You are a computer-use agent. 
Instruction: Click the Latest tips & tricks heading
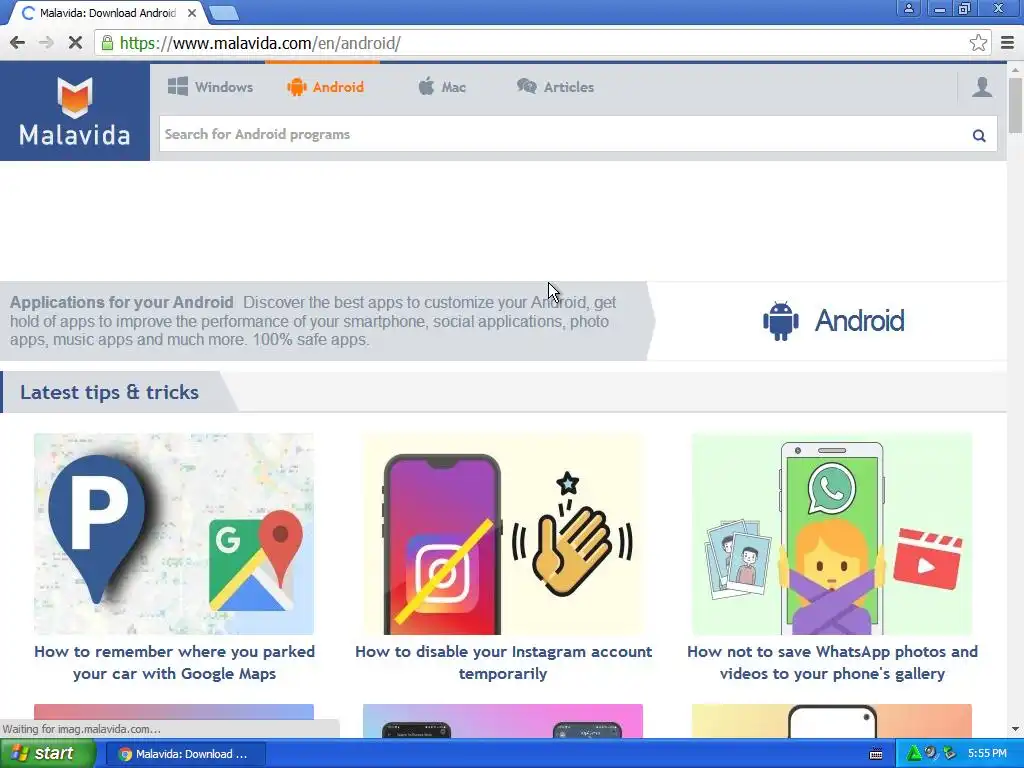(109, 392)
